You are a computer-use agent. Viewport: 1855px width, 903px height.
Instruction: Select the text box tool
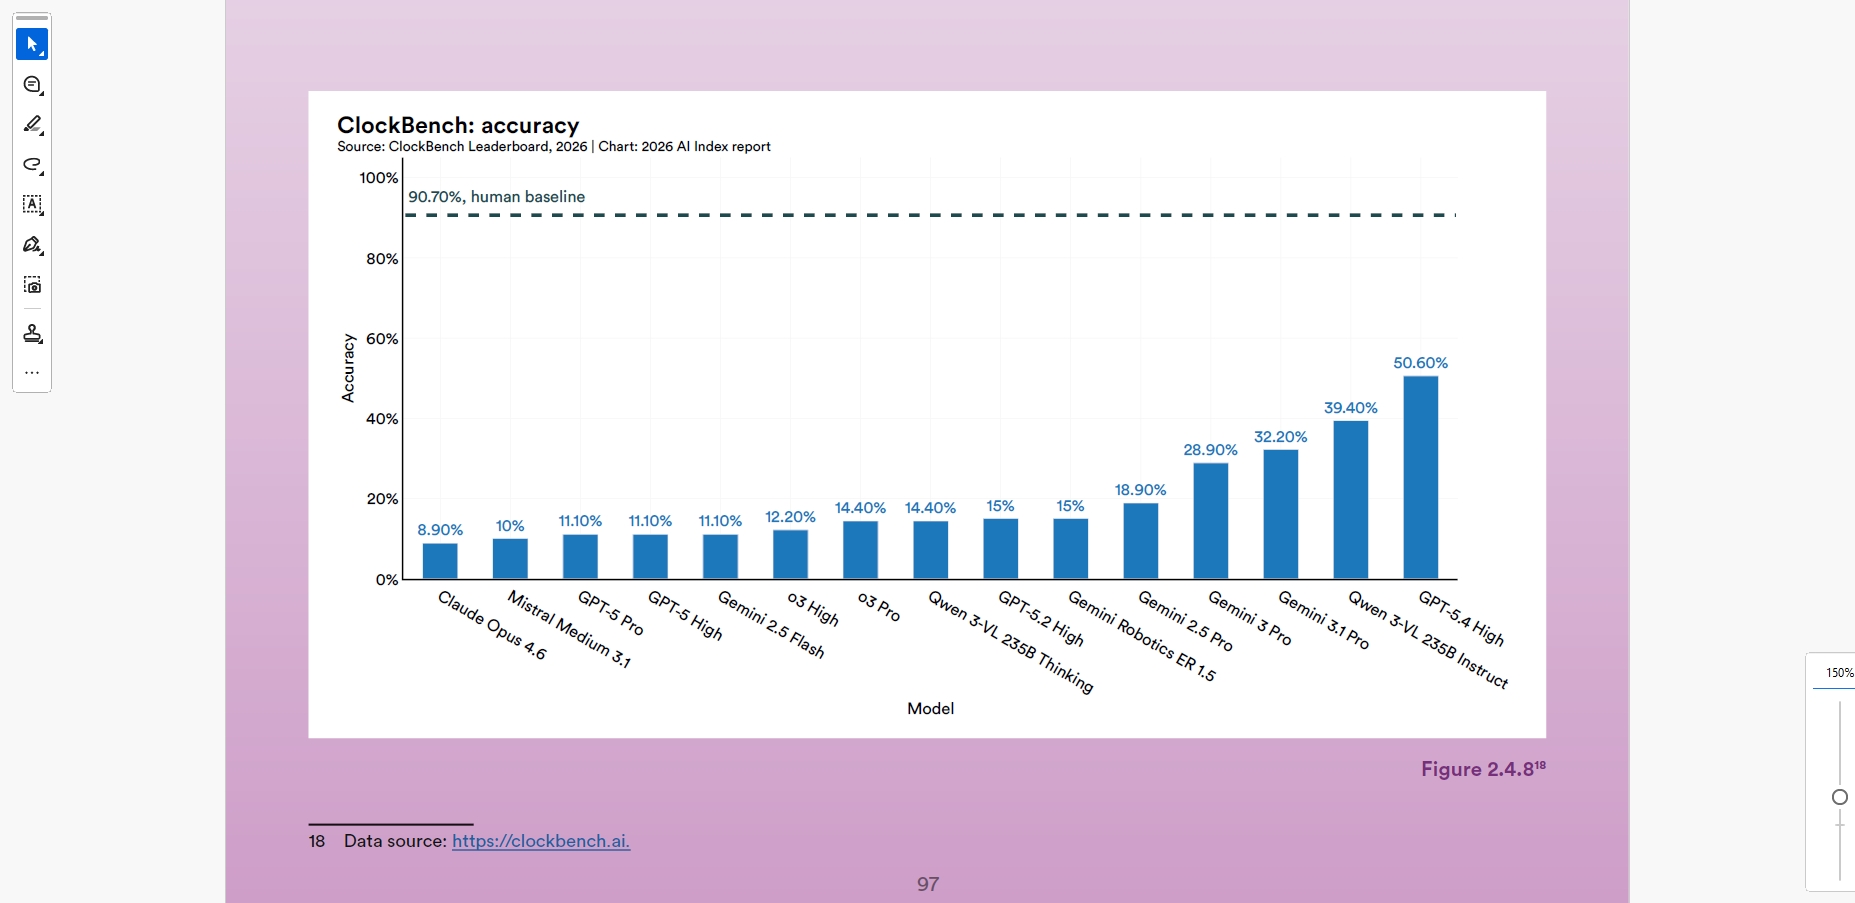32,205
